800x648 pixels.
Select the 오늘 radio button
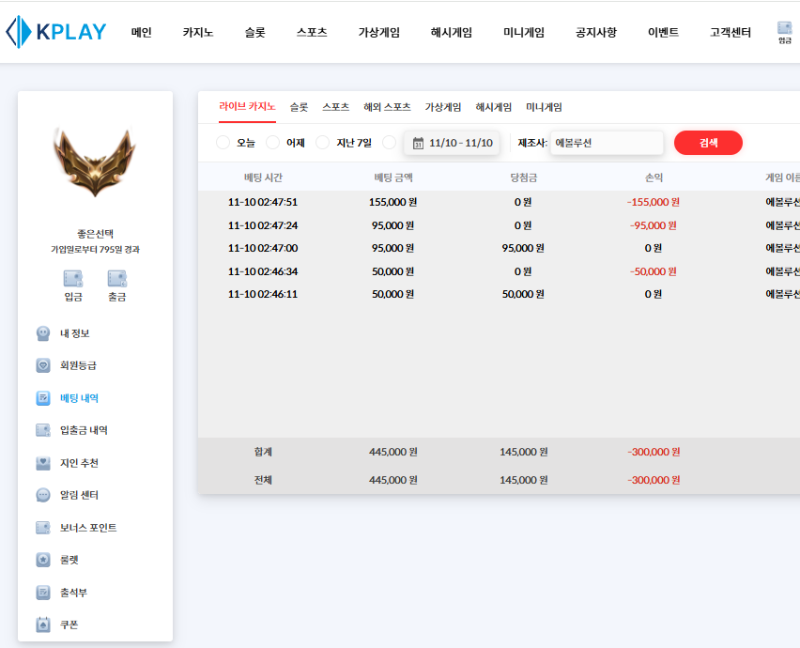223,143
